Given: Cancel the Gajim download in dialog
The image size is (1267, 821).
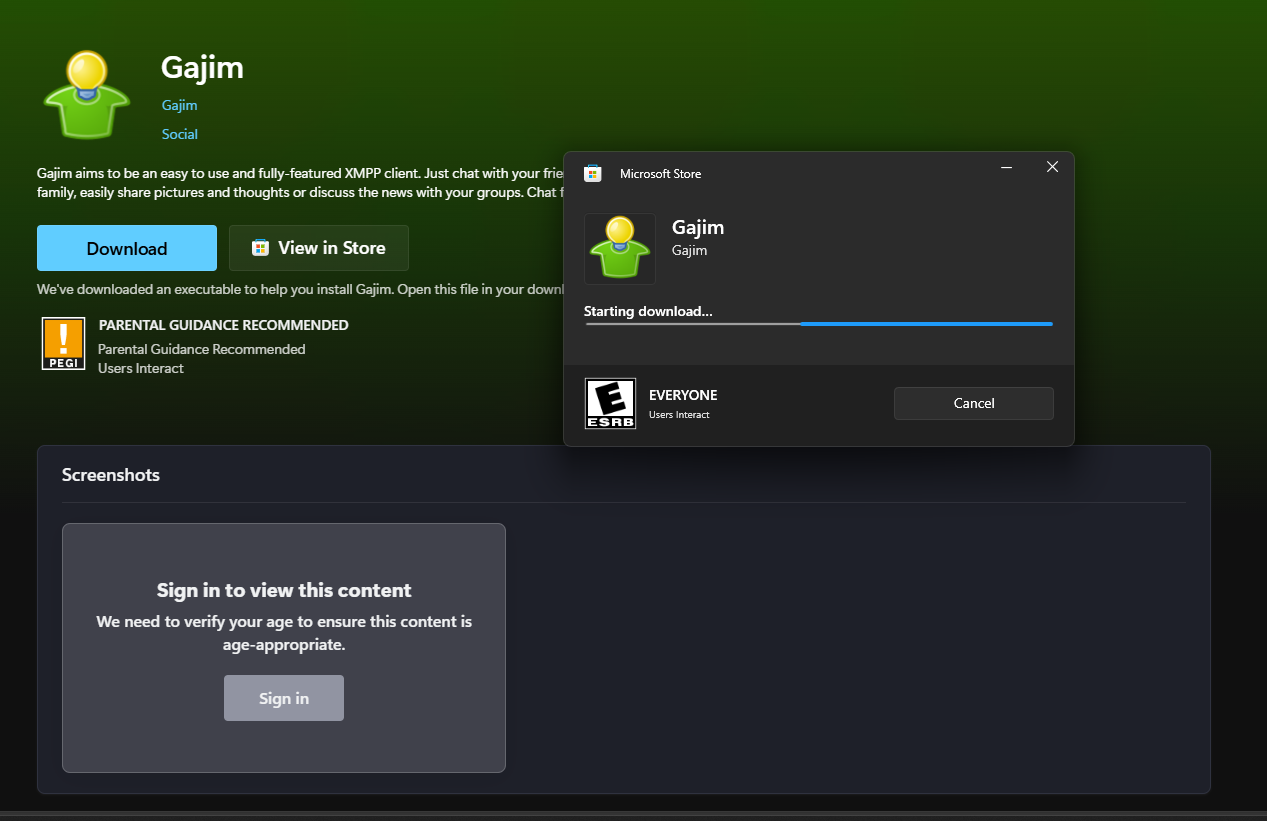Looking at the screenshot, I should click(974, 403).
